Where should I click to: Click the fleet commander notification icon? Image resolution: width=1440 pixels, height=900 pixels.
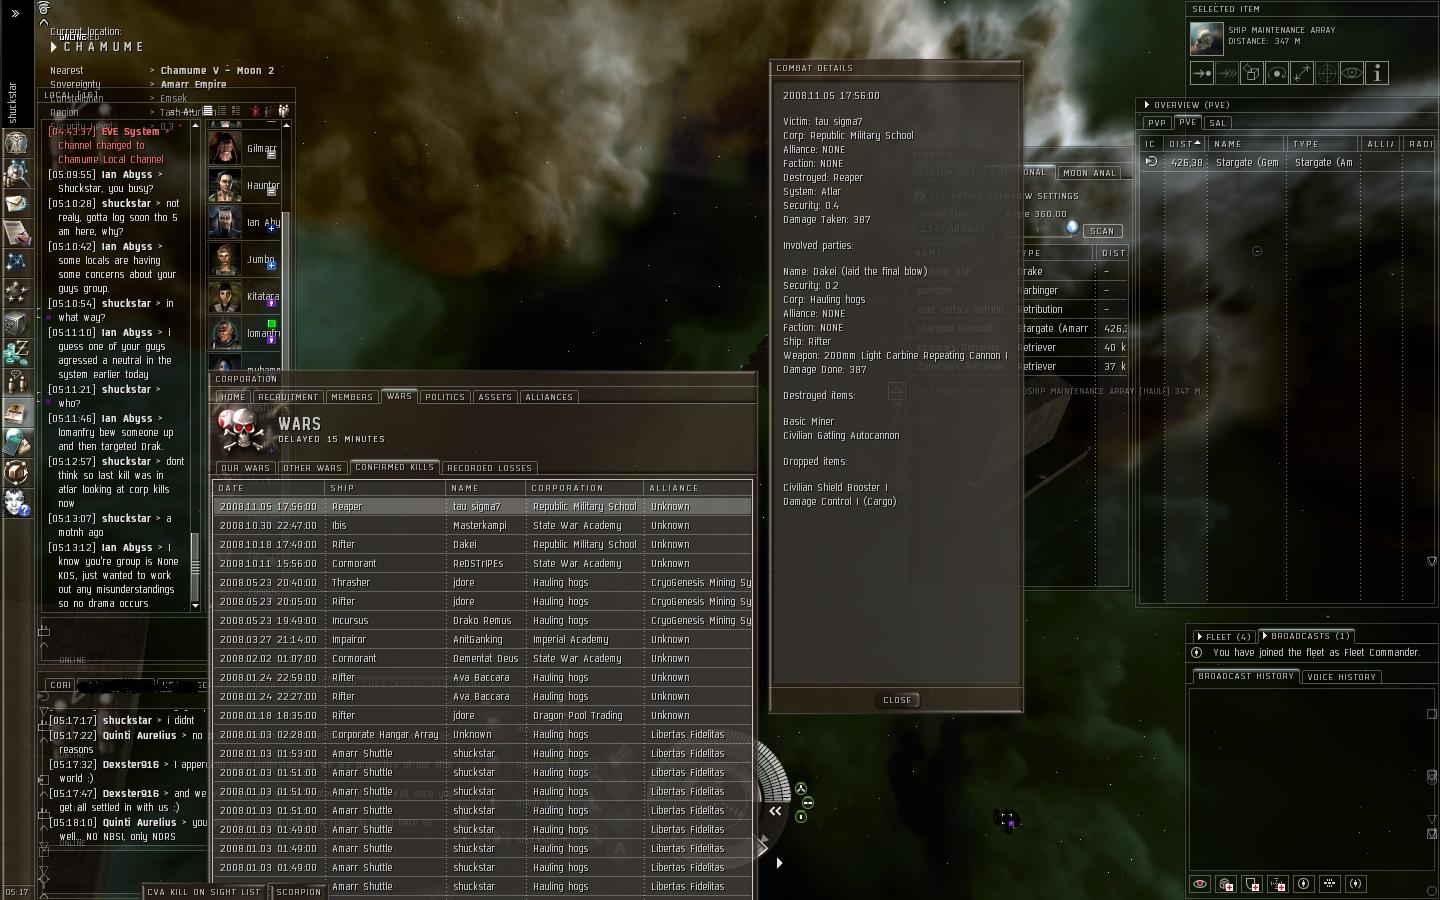click(x=1197, y=653)
